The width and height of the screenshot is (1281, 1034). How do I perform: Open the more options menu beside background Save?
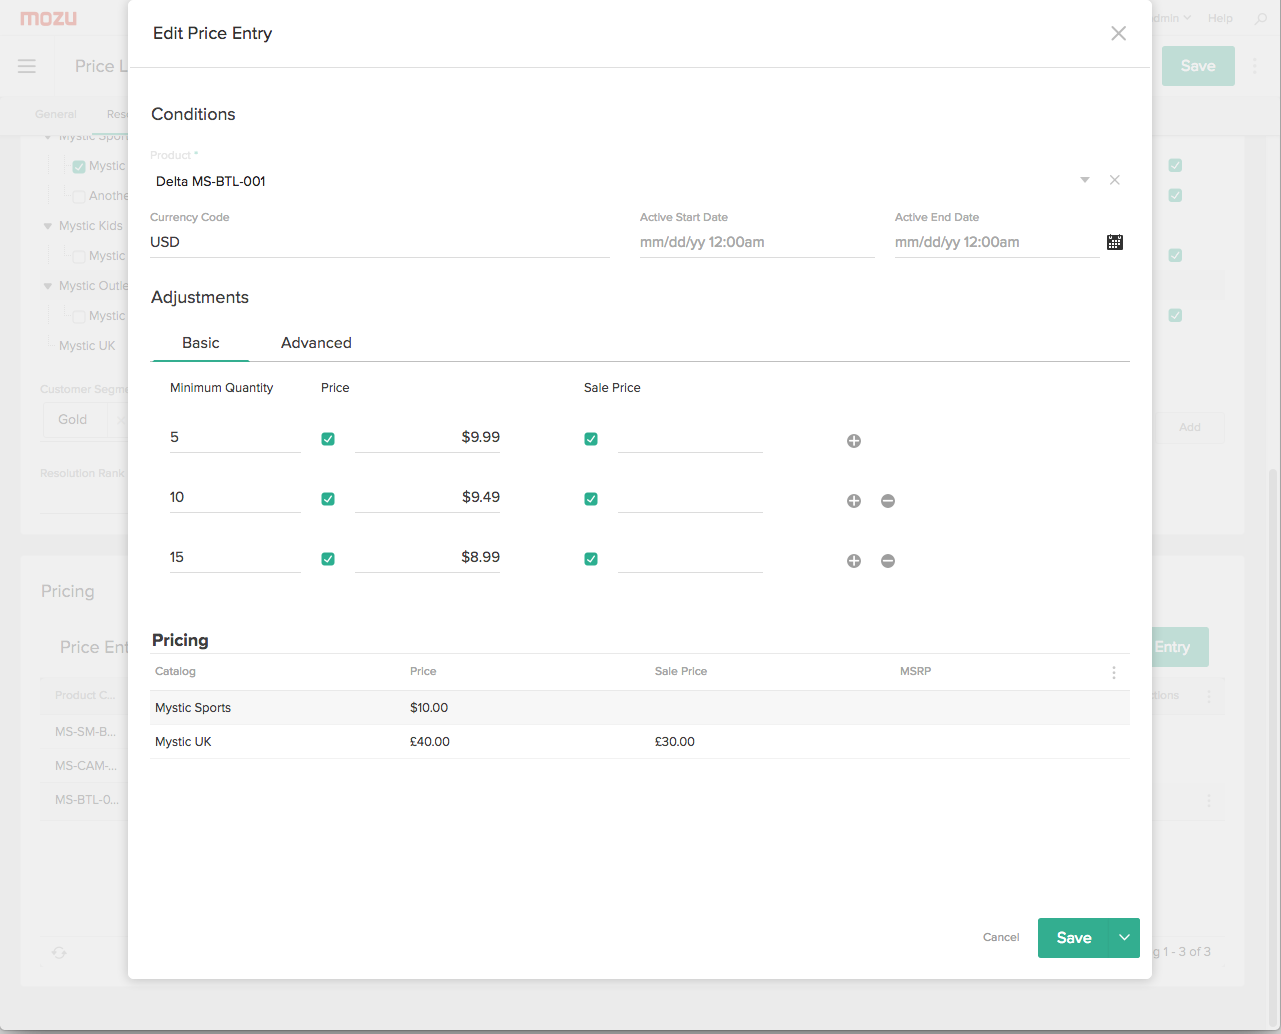(1255, 66)
